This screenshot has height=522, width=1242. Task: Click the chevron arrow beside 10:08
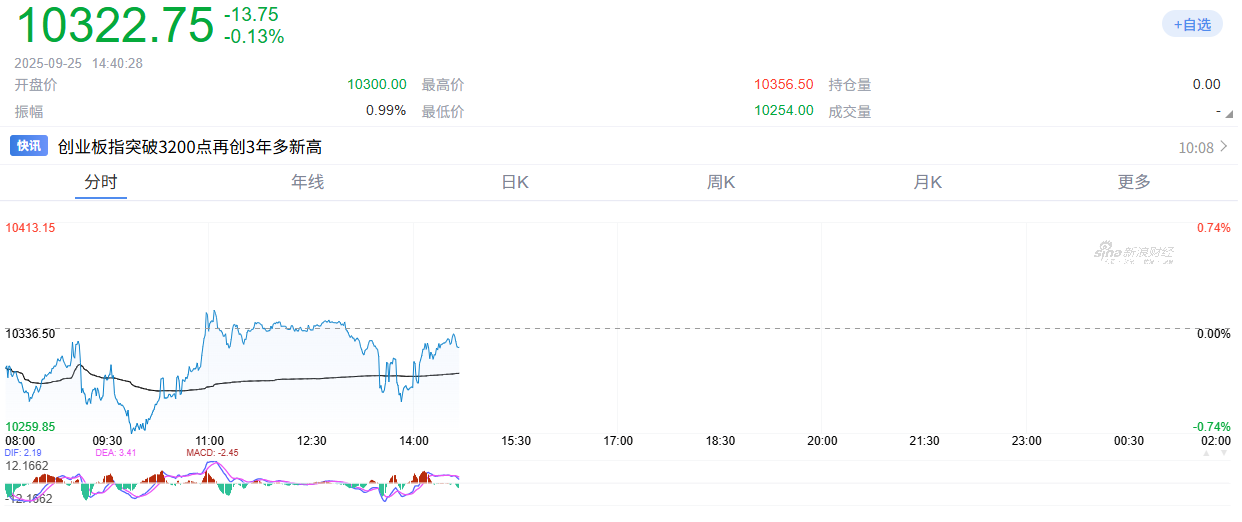pyautogui.click(x=1223, y=147)
